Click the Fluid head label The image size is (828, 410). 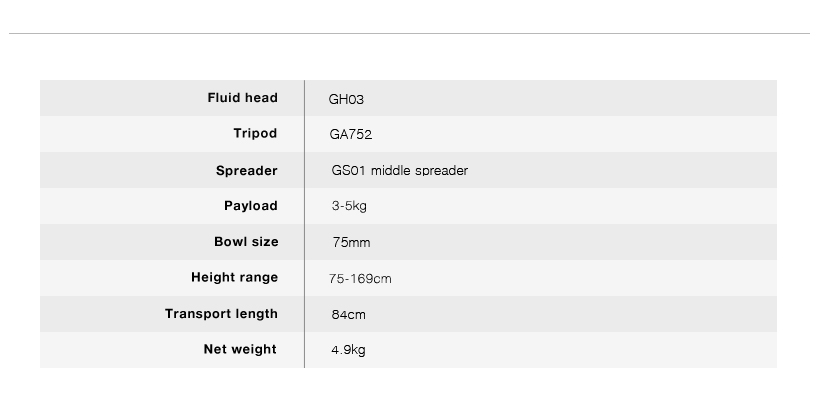tap(242, 98)
